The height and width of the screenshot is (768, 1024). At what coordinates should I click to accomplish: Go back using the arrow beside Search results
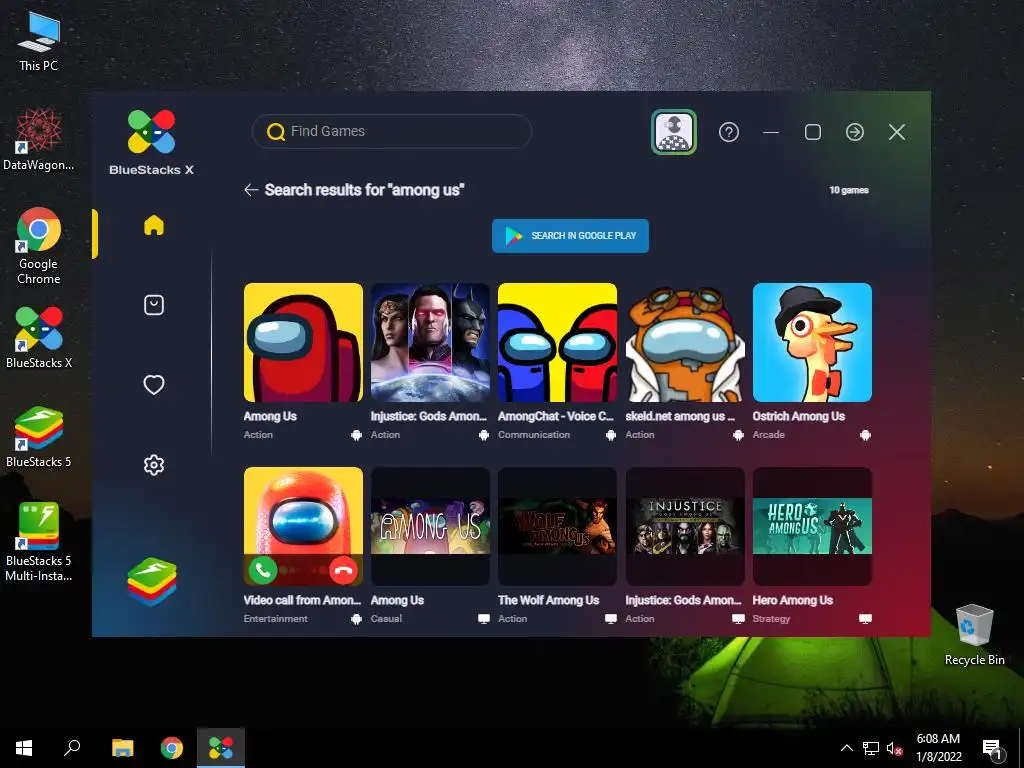[251, 190]
